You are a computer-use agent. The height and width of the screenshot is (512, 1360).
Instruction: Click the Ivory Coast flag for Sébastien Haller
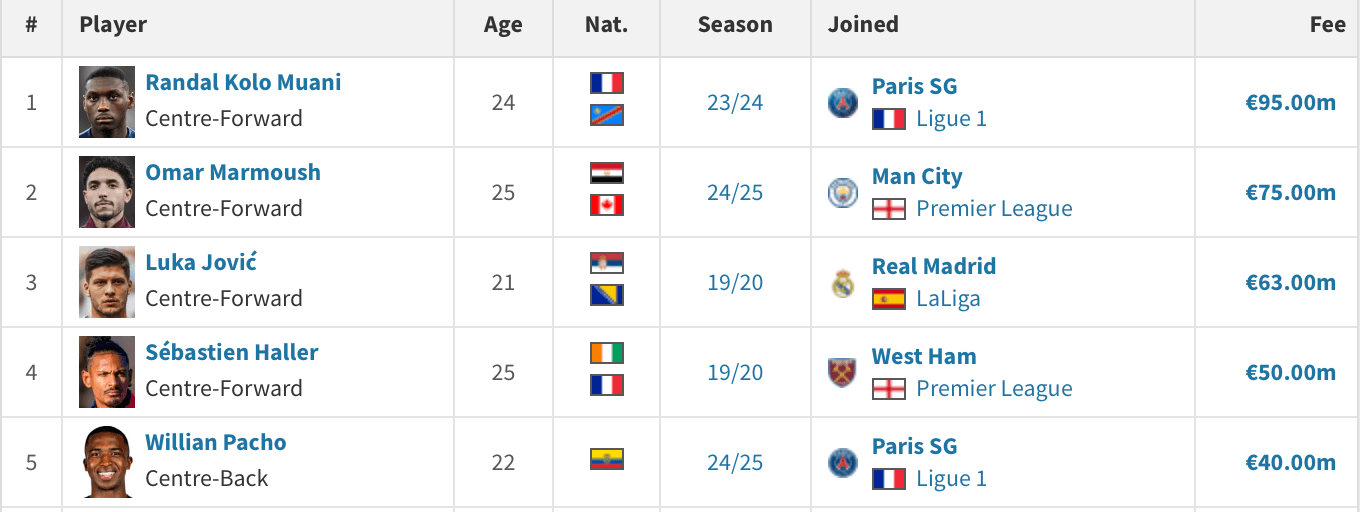607,353
